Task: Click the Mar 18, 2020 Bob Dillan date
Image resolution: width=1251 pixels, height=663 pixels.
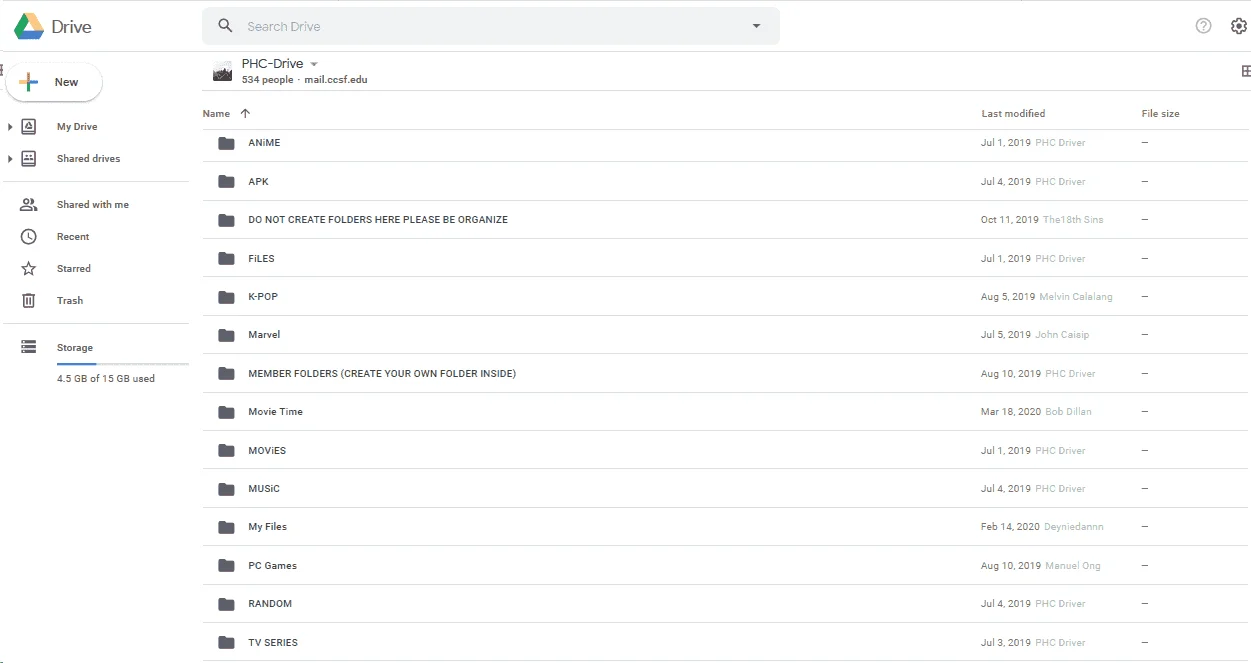Action: pyautogui.click(x=1036, y=412)
